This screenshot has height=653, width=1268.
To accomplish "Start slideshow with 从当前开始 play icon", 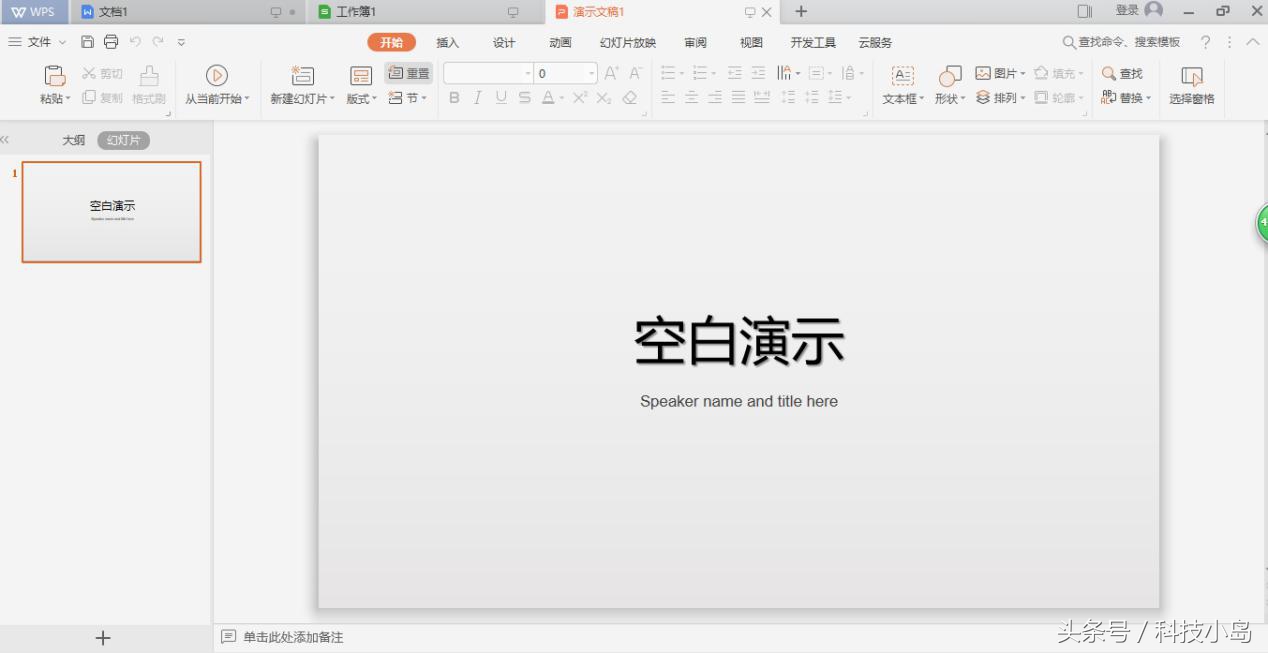I will tap(217, 76).
